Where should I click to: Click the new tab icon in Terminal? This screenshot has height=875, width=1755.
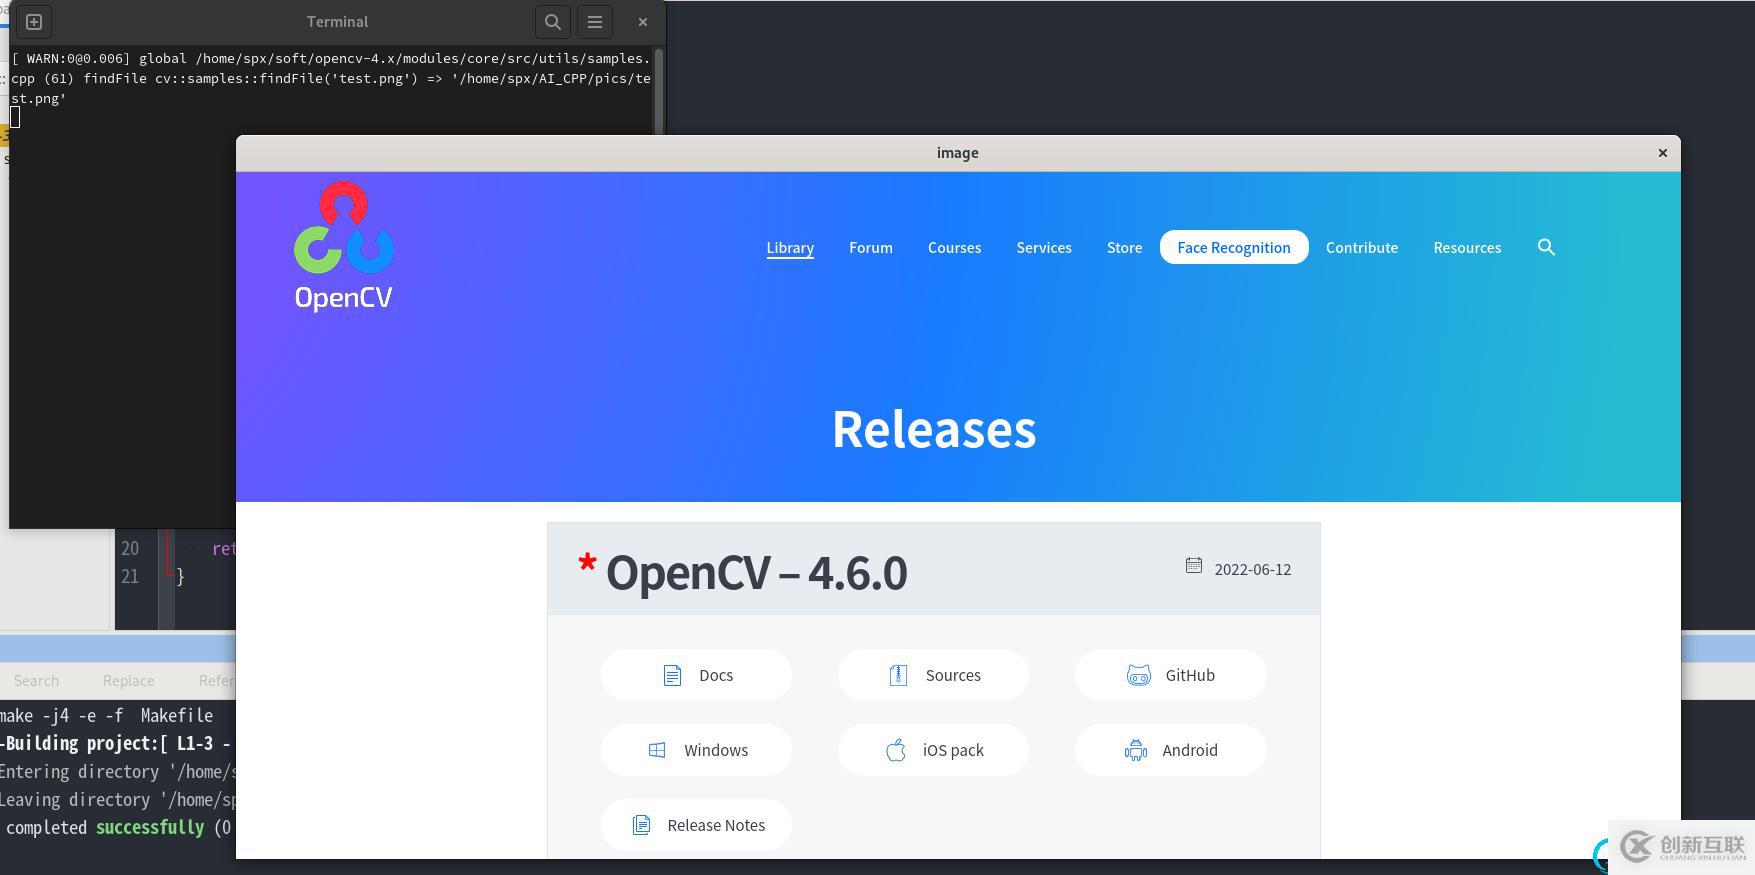click(34, 22)
